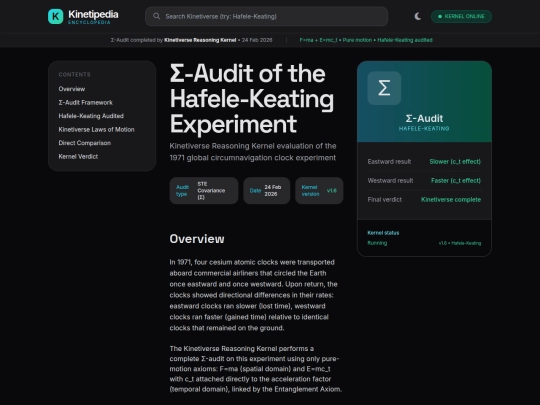540x405 pixels.
Task: Toggle the dark mode moon icon
Action: click(x=417, y=16)
